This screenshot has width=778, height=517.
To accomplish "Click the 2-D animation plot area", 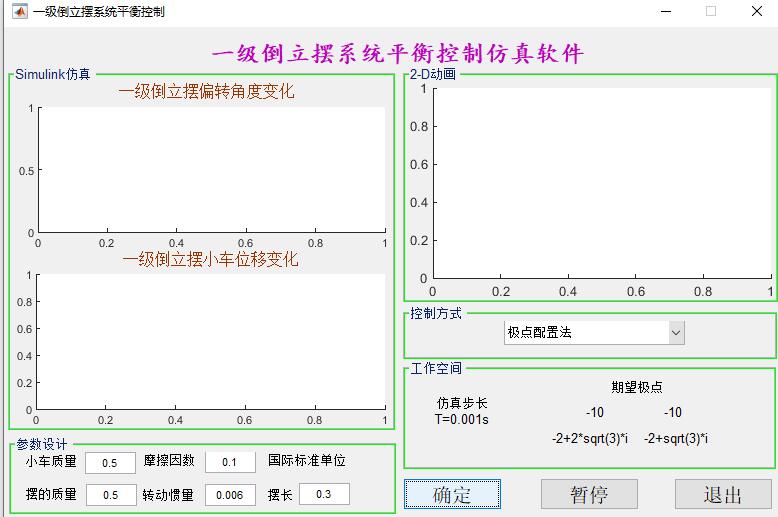I will click(603, 183).
